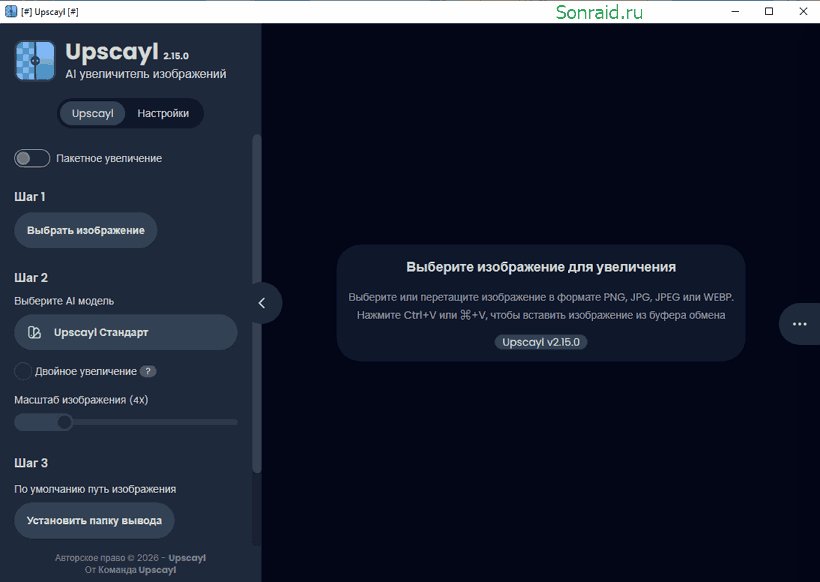Click the AI увеличитель изображений subtitle

point(146,74)
